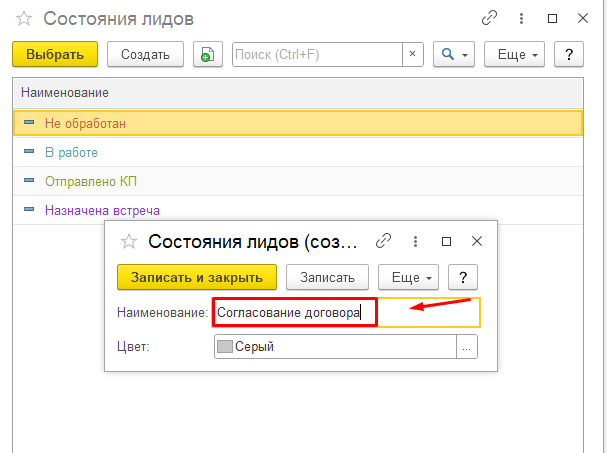This screenshot has height=453, width=607.
Task: Add main window to favorites star
Action: coord(24,19)
